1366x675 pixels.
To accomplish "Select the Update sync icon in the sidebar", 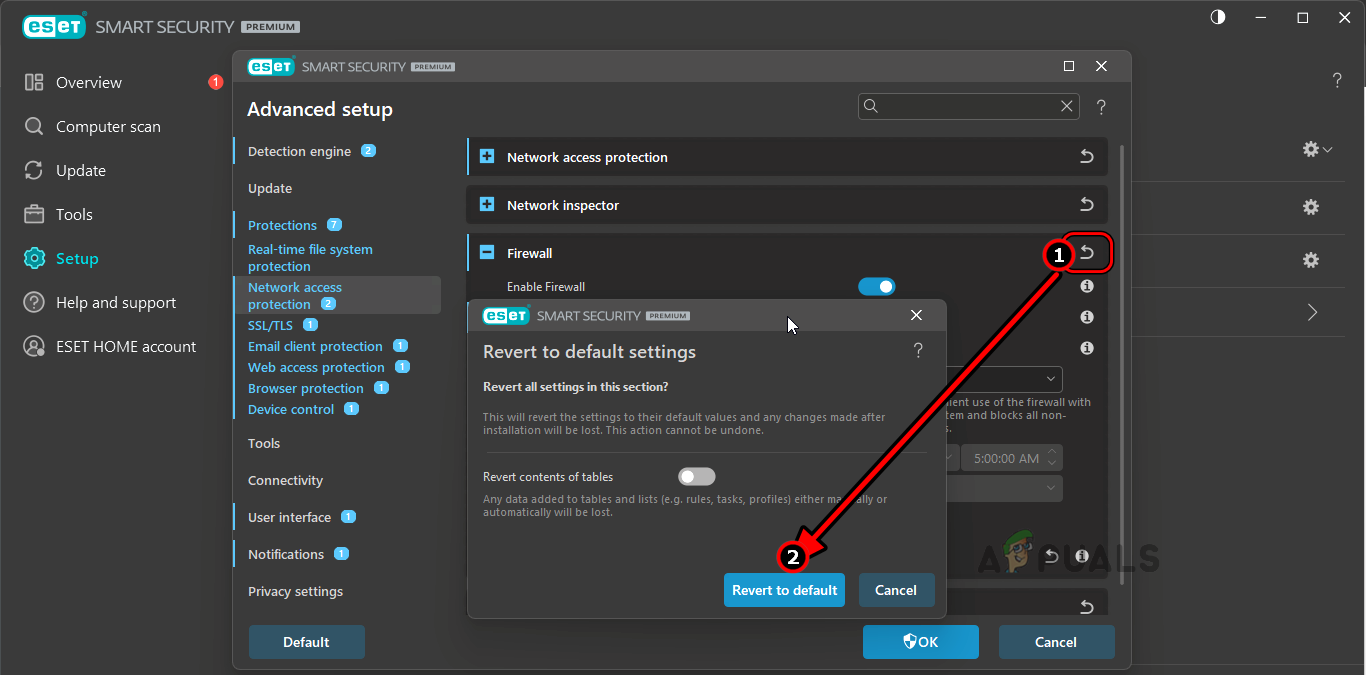I will [34, 170].
